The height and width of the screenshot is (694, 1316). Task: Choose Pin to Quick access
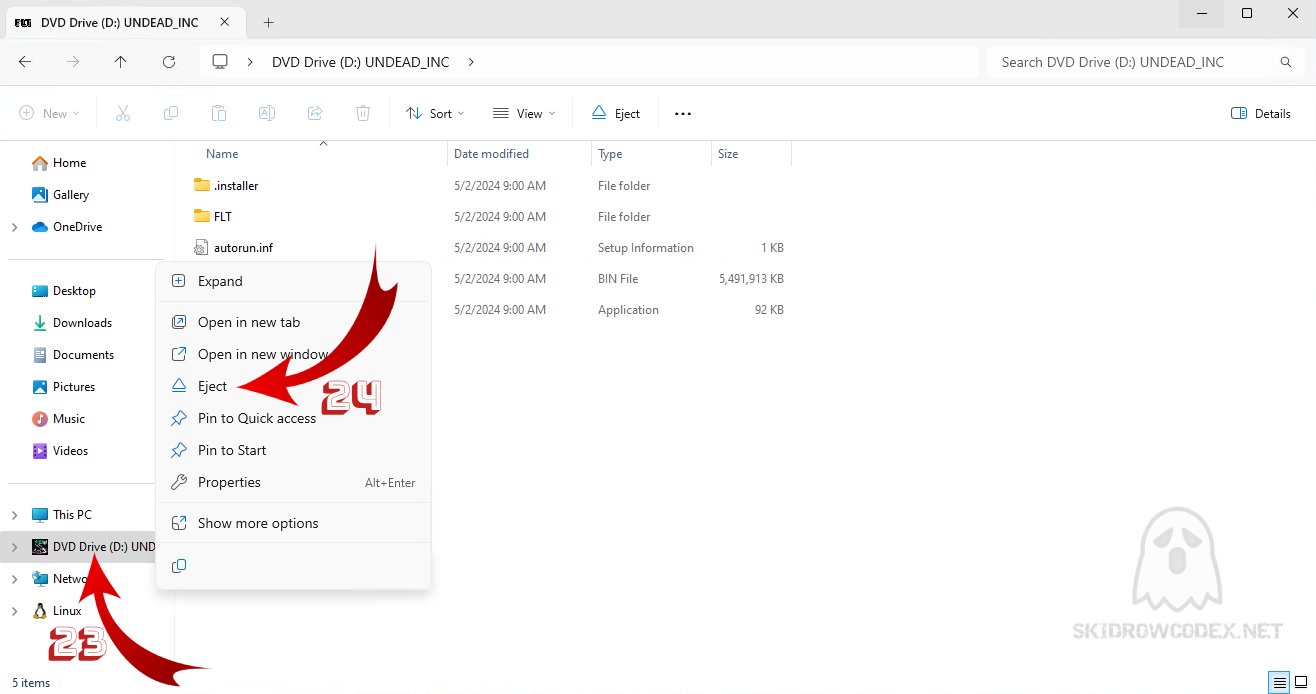pos(294,418)
